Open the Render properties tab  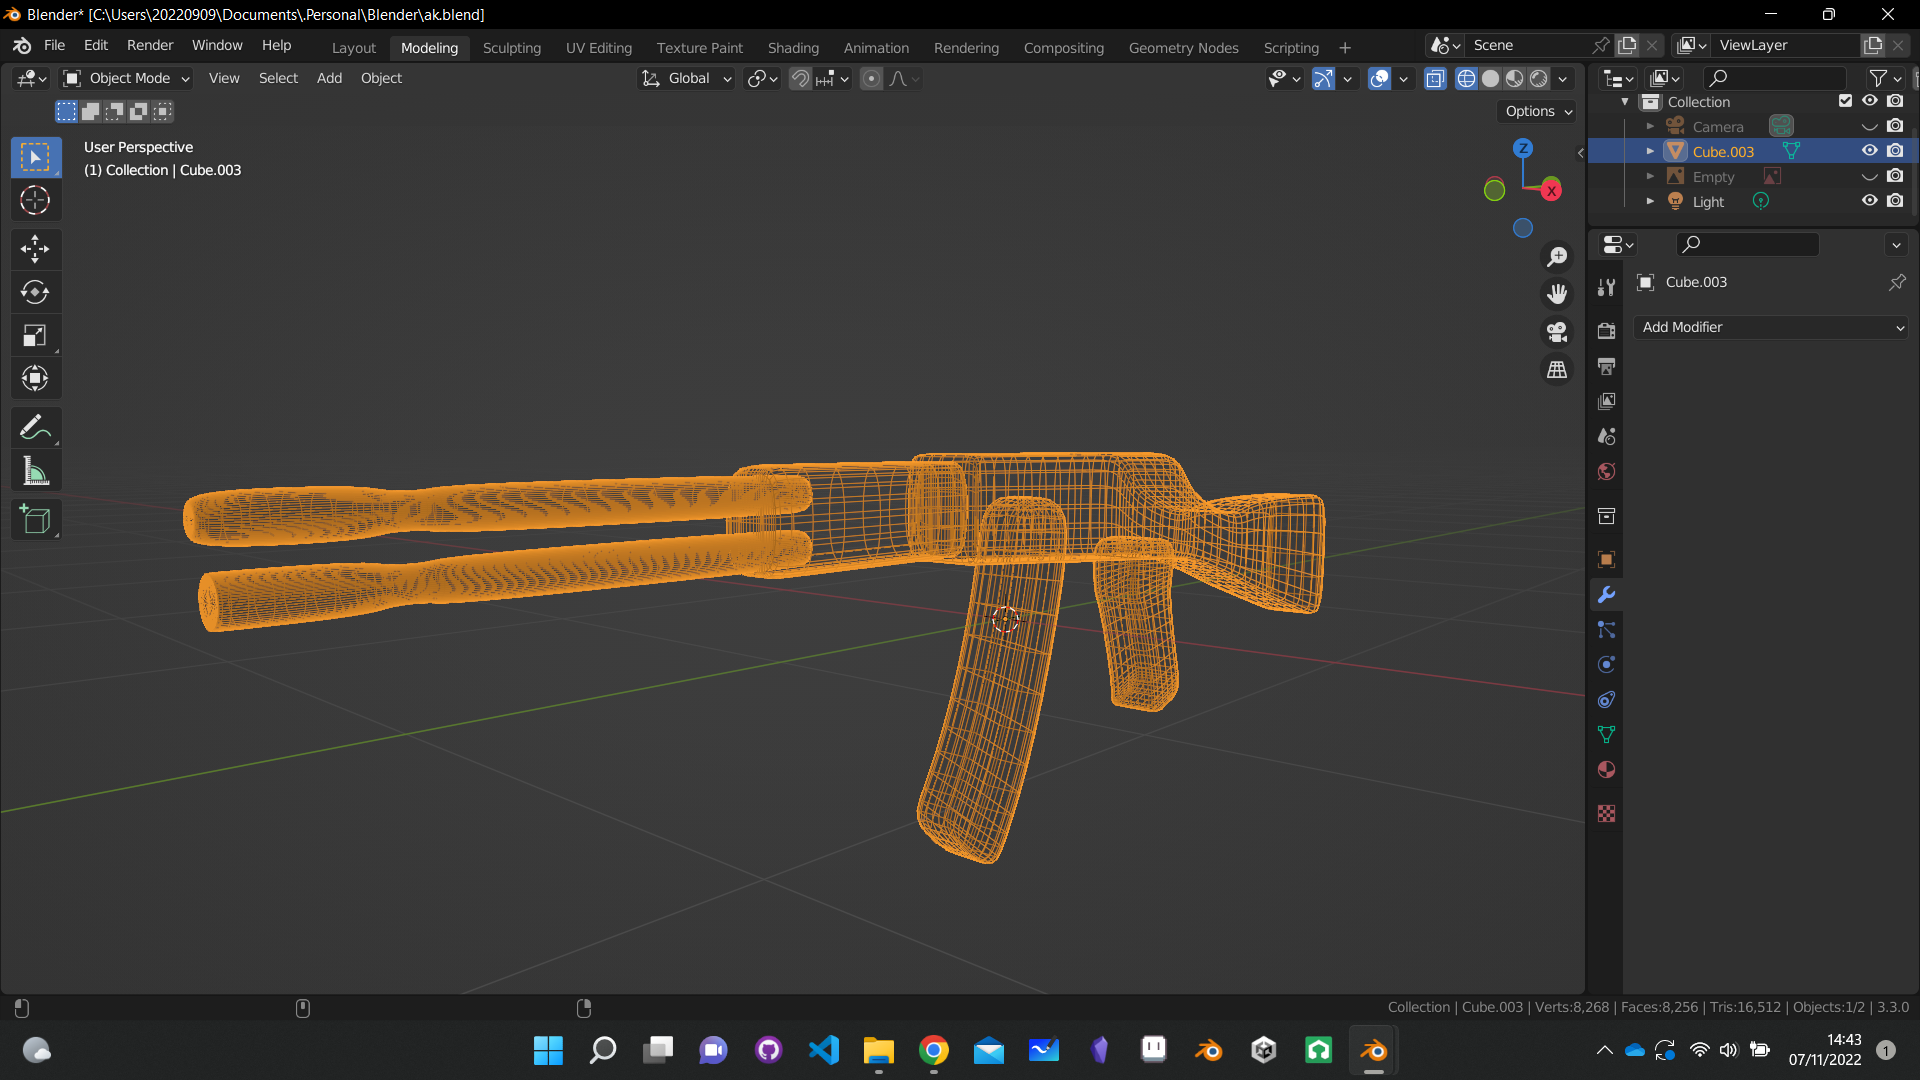coord(1606,331)
